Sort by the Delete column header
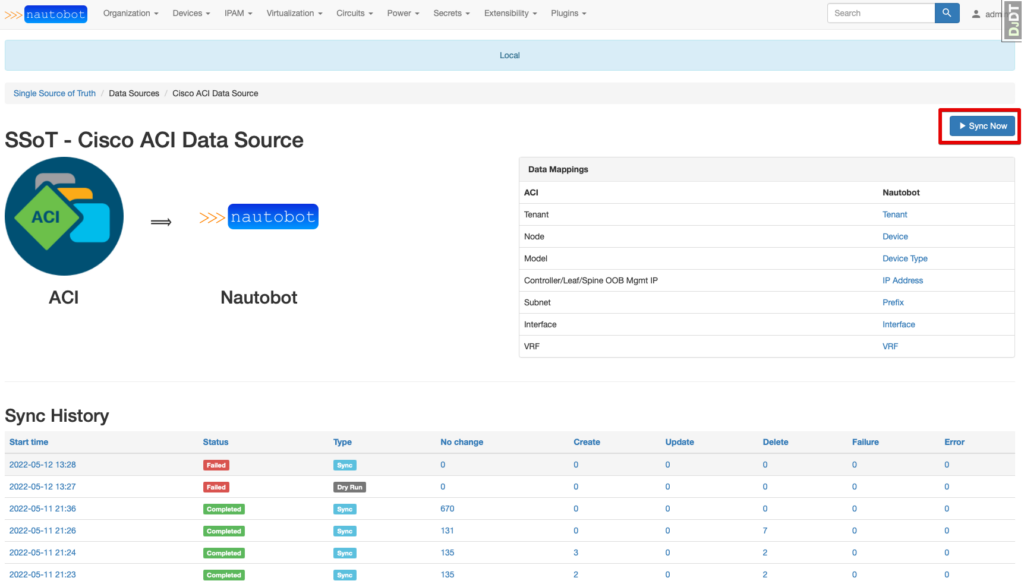 coord(775,442)
